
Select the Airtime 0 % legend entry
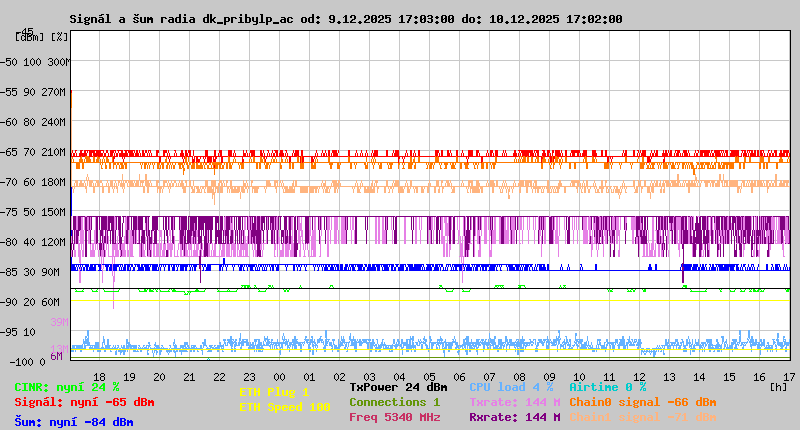point(607,387)
